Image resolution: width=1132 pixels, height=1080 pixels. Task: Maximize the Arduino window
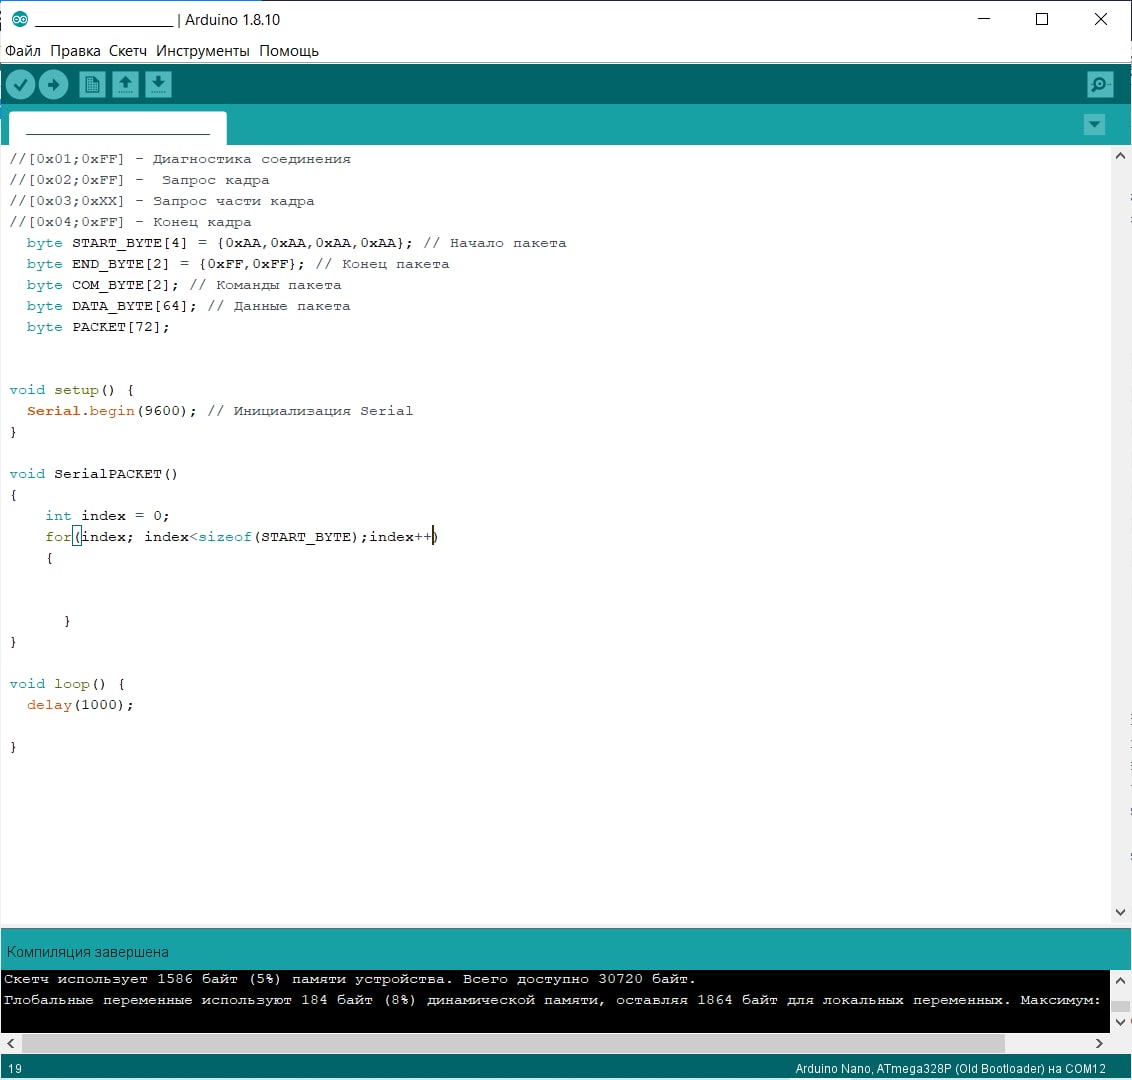(1042, 19)
